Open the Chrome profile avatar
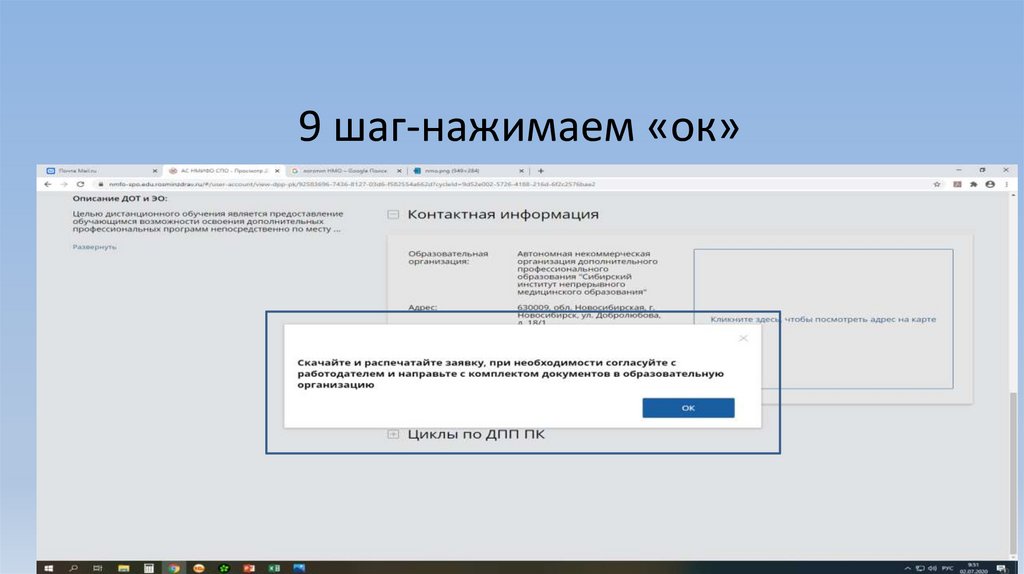This screenshot has width=1024, height=574. point(990,184)
